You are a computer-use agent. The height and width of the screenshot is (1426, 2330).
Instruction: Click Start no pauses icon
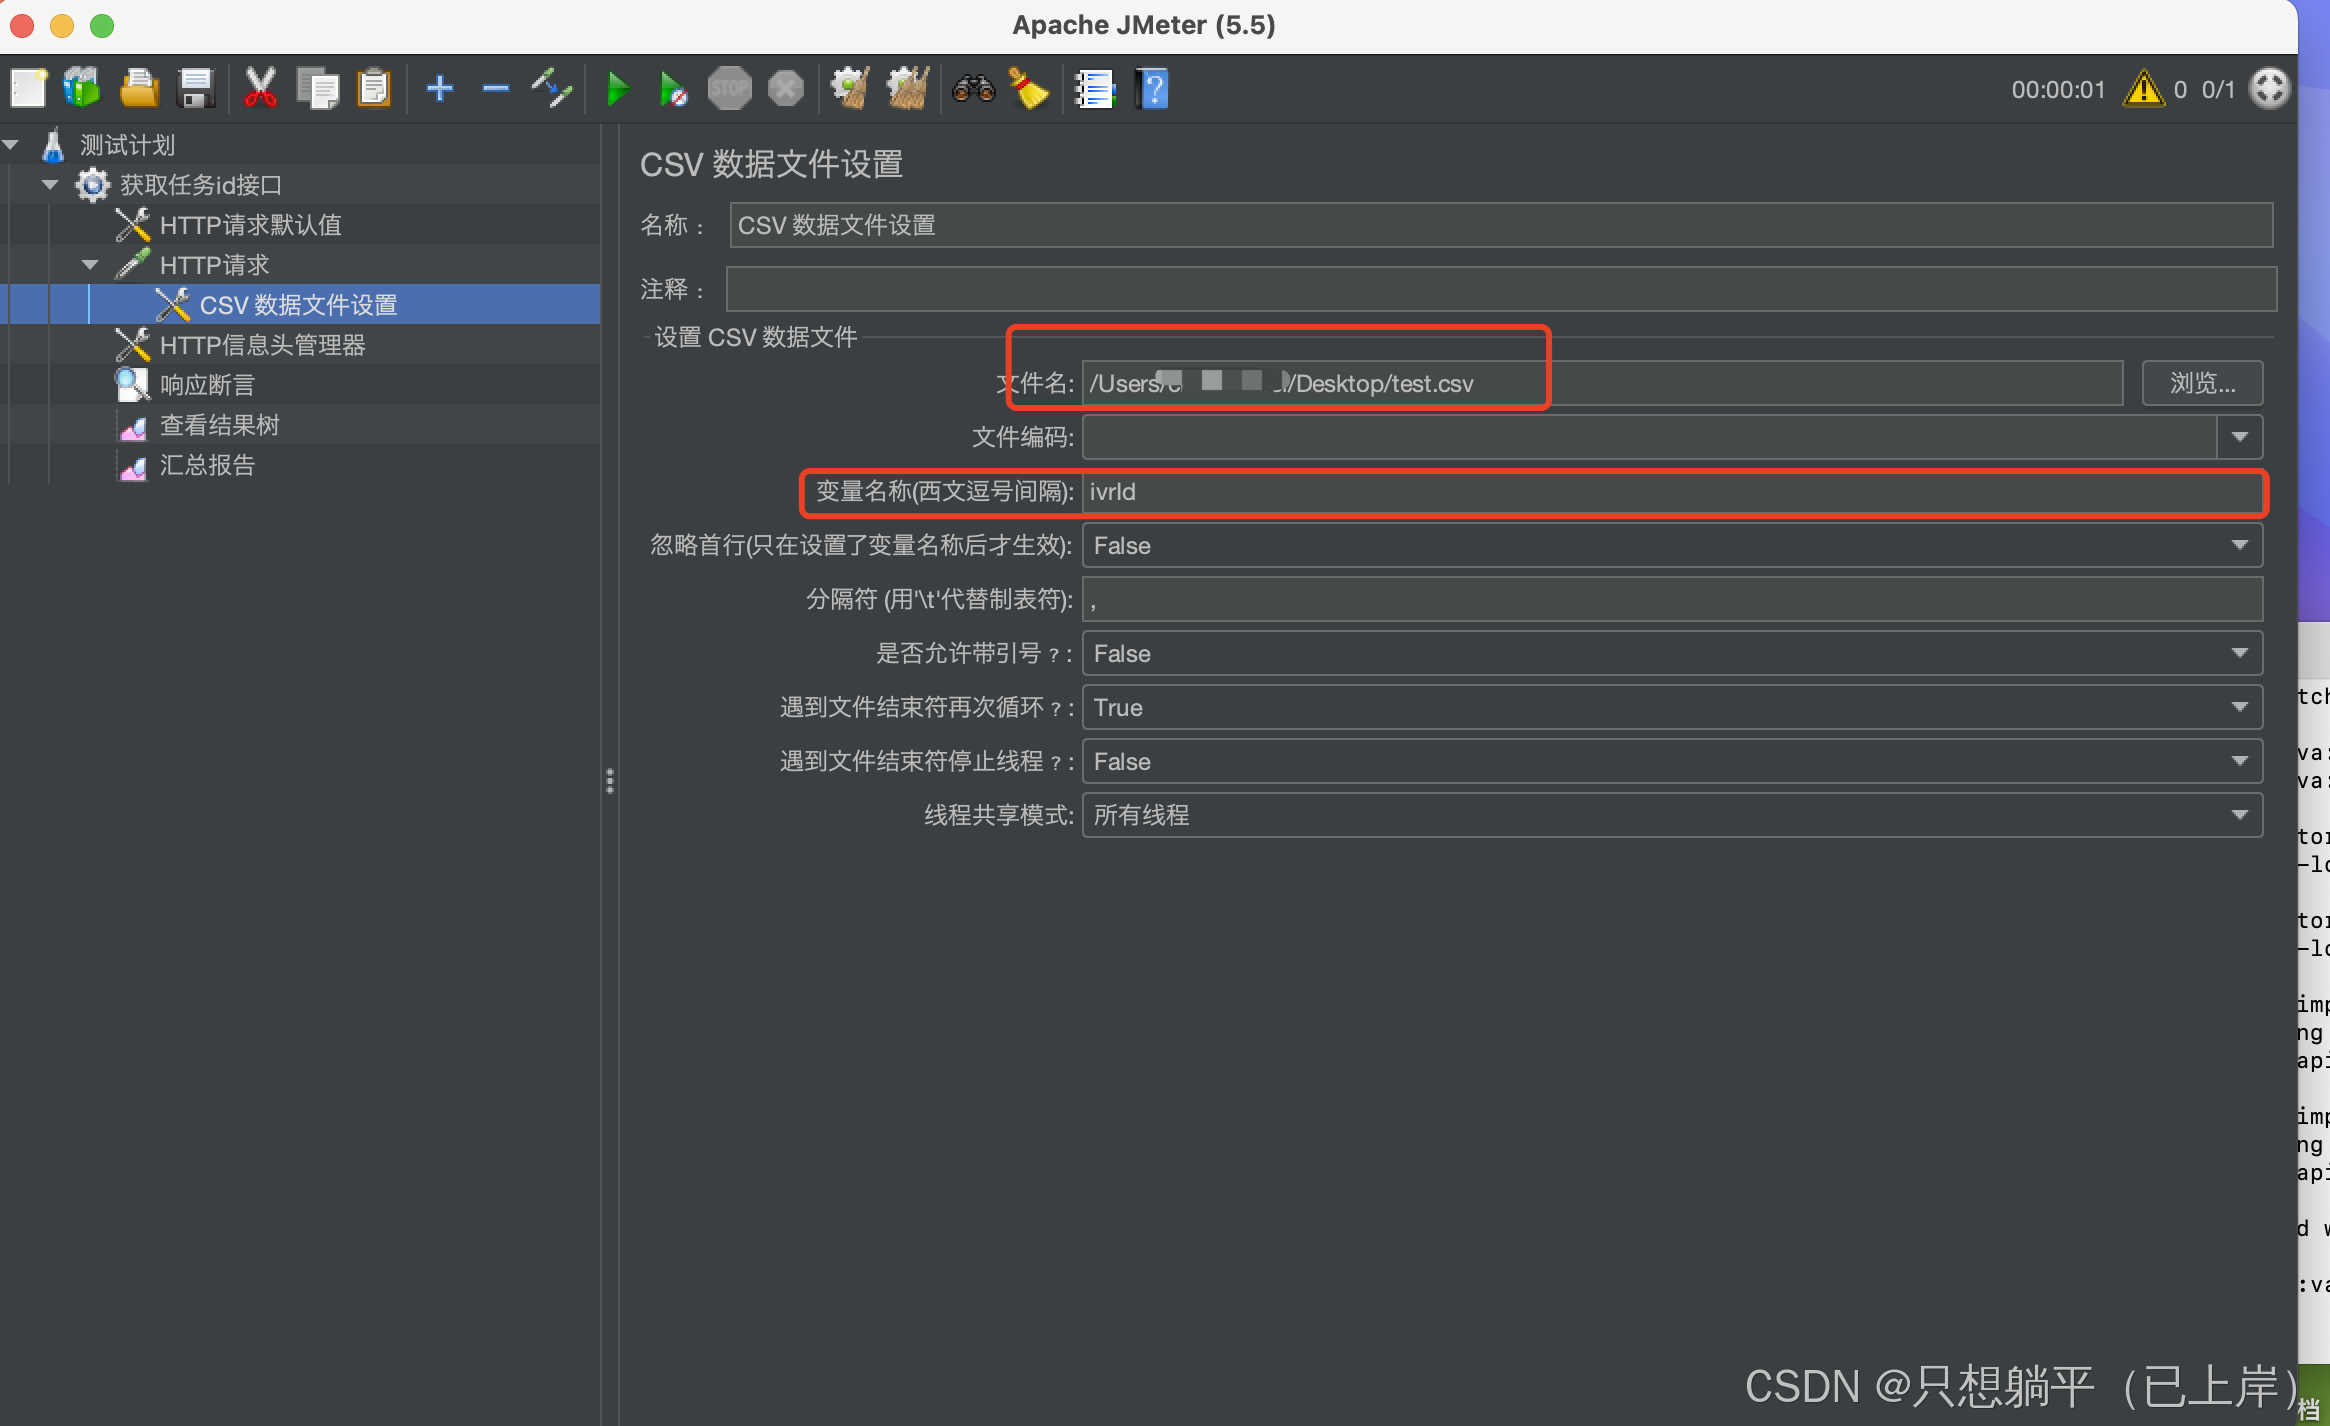click(673, 90)
